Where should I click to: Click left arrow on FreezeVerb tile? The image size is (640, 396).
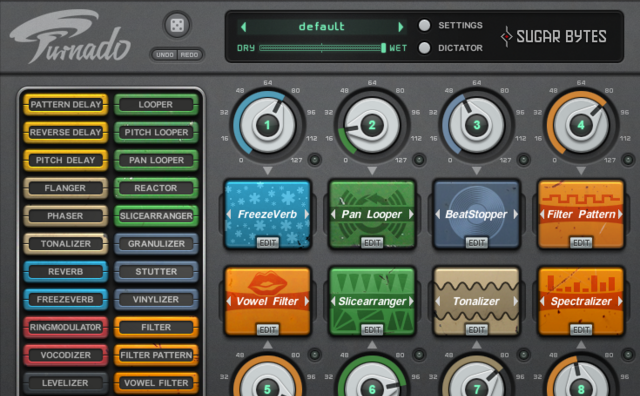229,214
